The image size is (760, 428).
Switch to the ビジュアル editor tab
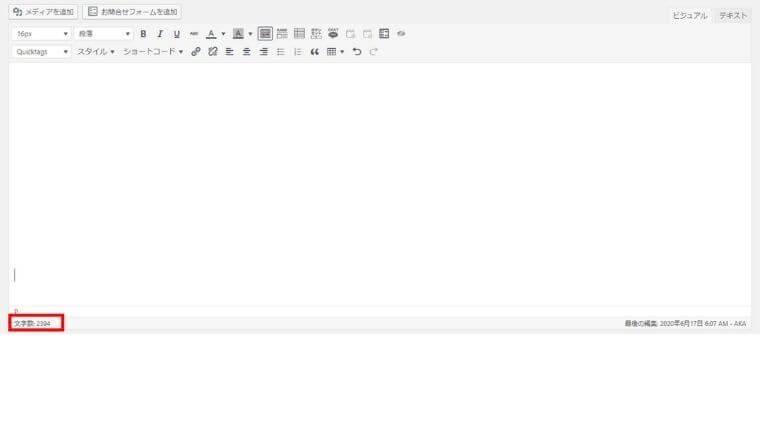(x=690, y=16)
